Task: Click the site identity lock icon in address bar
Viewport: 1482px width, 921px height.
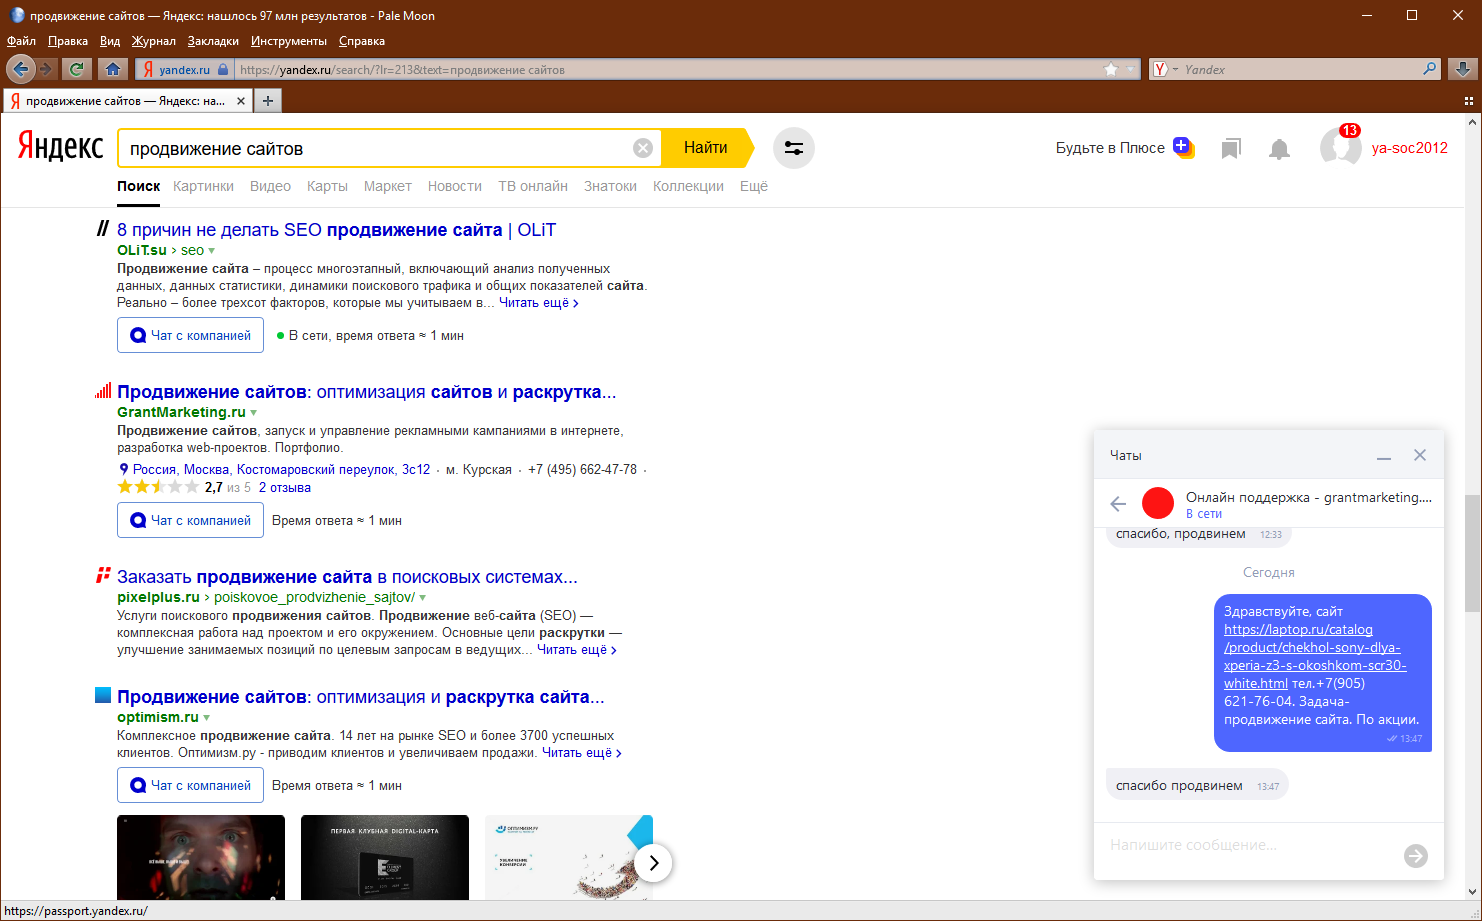Action: point(223,69)
